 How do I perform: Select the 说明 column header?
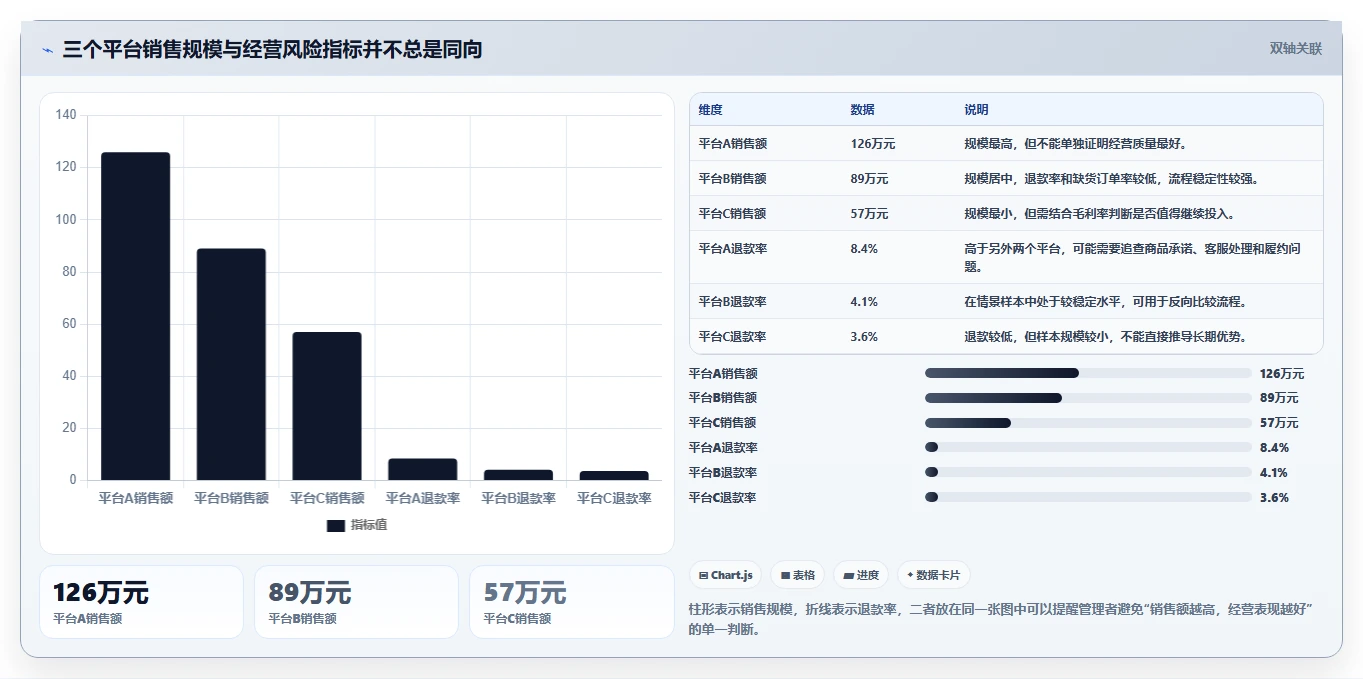tap(976, 109)
